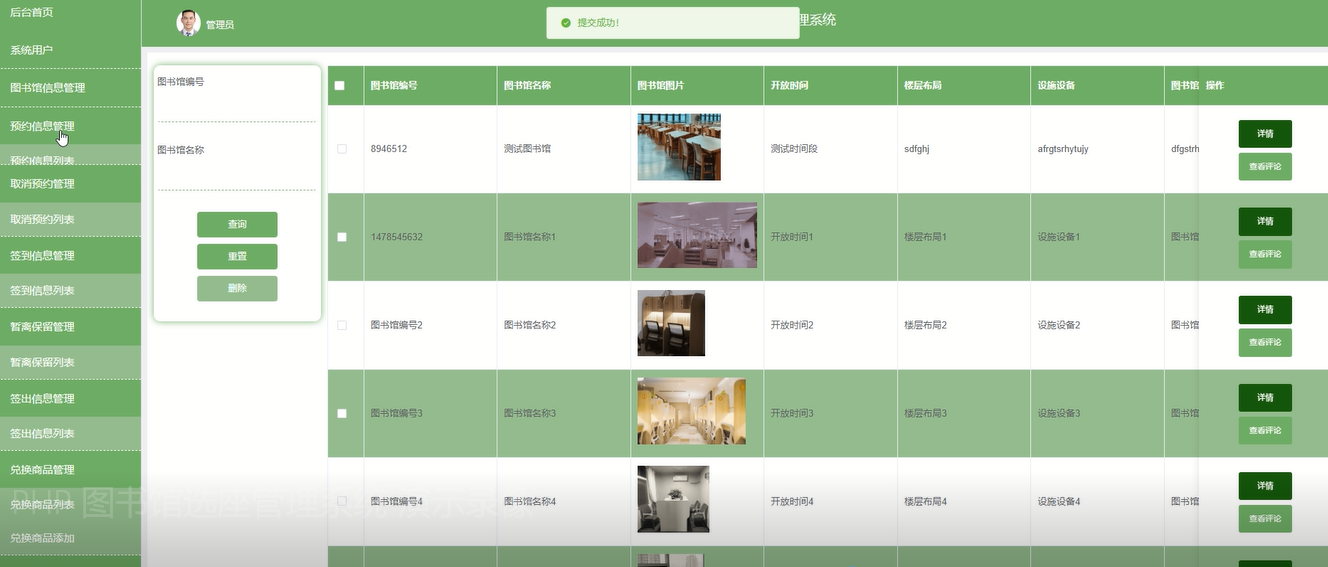Expand 签出信息管理 sidebar menu
This screenshot has width=1328, height=567.
70,399
